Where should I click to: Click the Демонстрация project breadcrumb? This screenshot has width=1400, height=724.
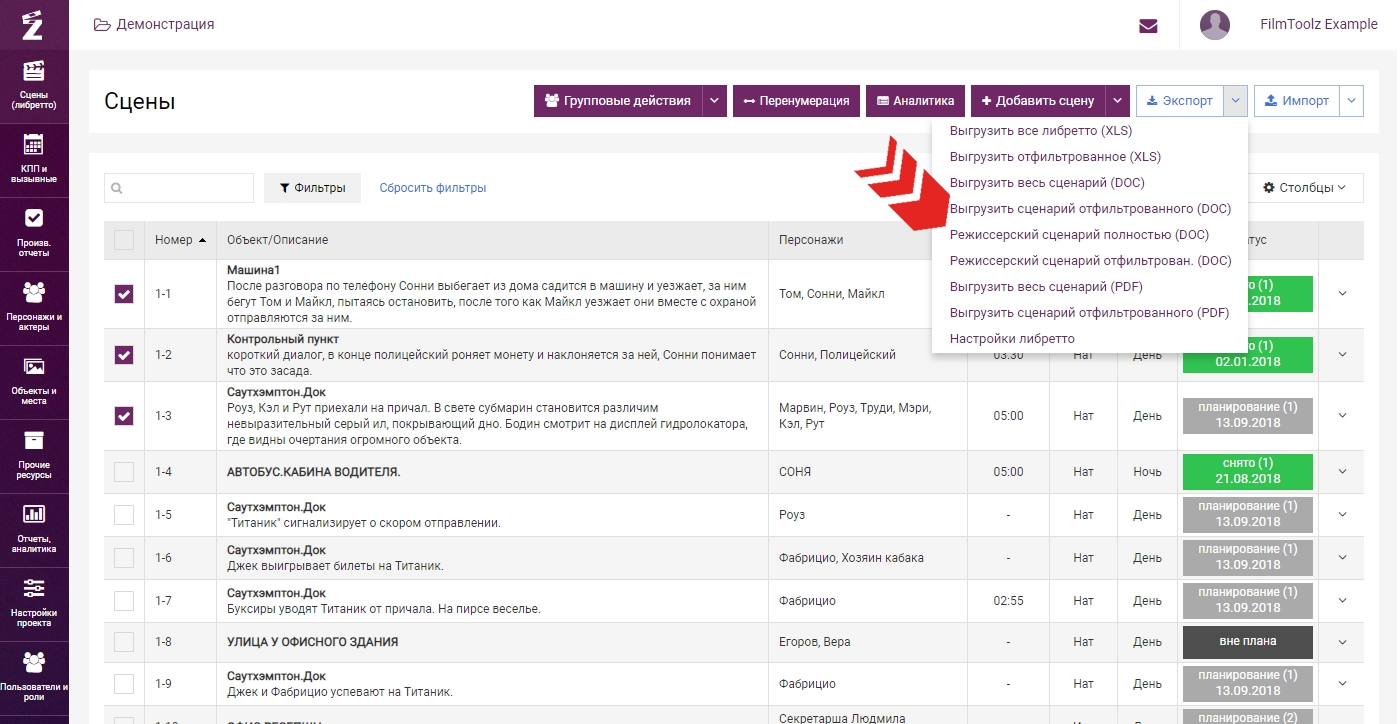[x=165, y=24]
